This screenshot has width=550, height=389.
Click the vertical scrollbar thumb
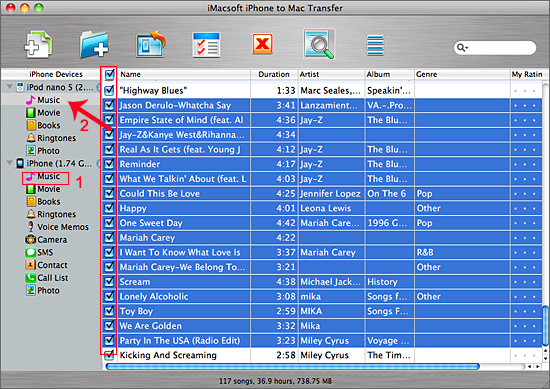click(545, 326)
